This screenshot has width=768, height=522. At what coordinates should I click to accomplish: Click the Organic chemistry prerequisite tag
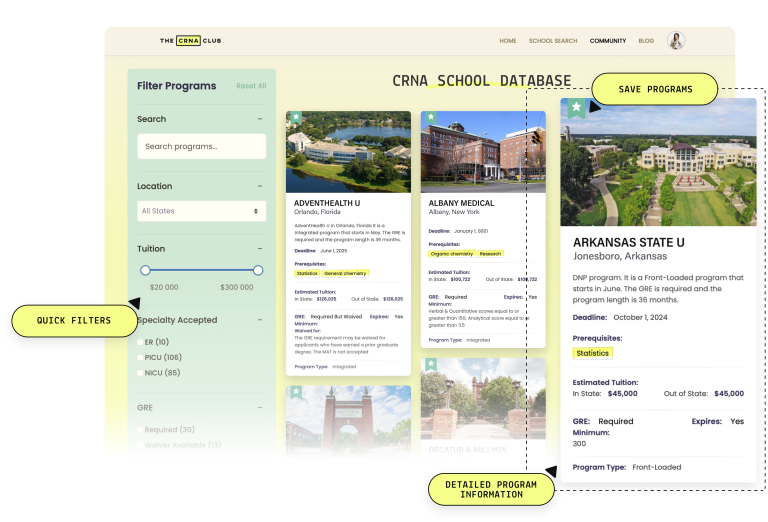pos(452,254)
